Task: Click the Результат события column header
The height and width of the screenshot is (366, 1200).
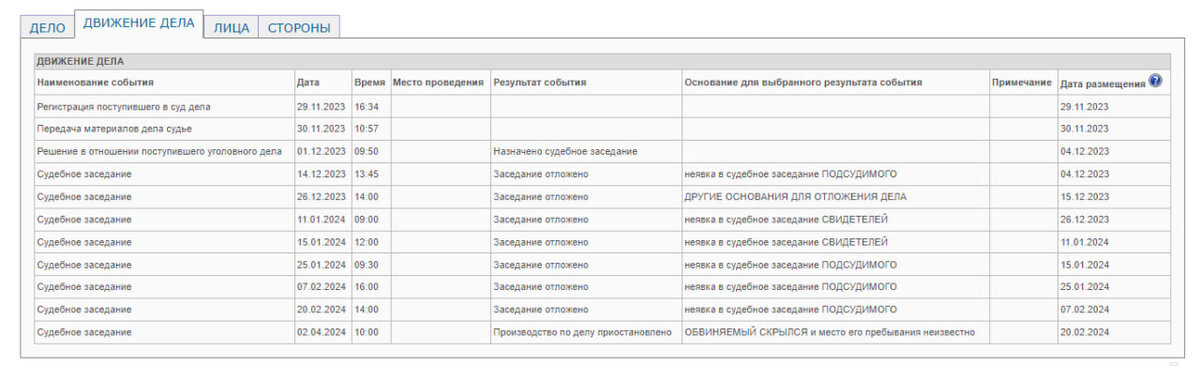Action: click(x=540, y=83)
